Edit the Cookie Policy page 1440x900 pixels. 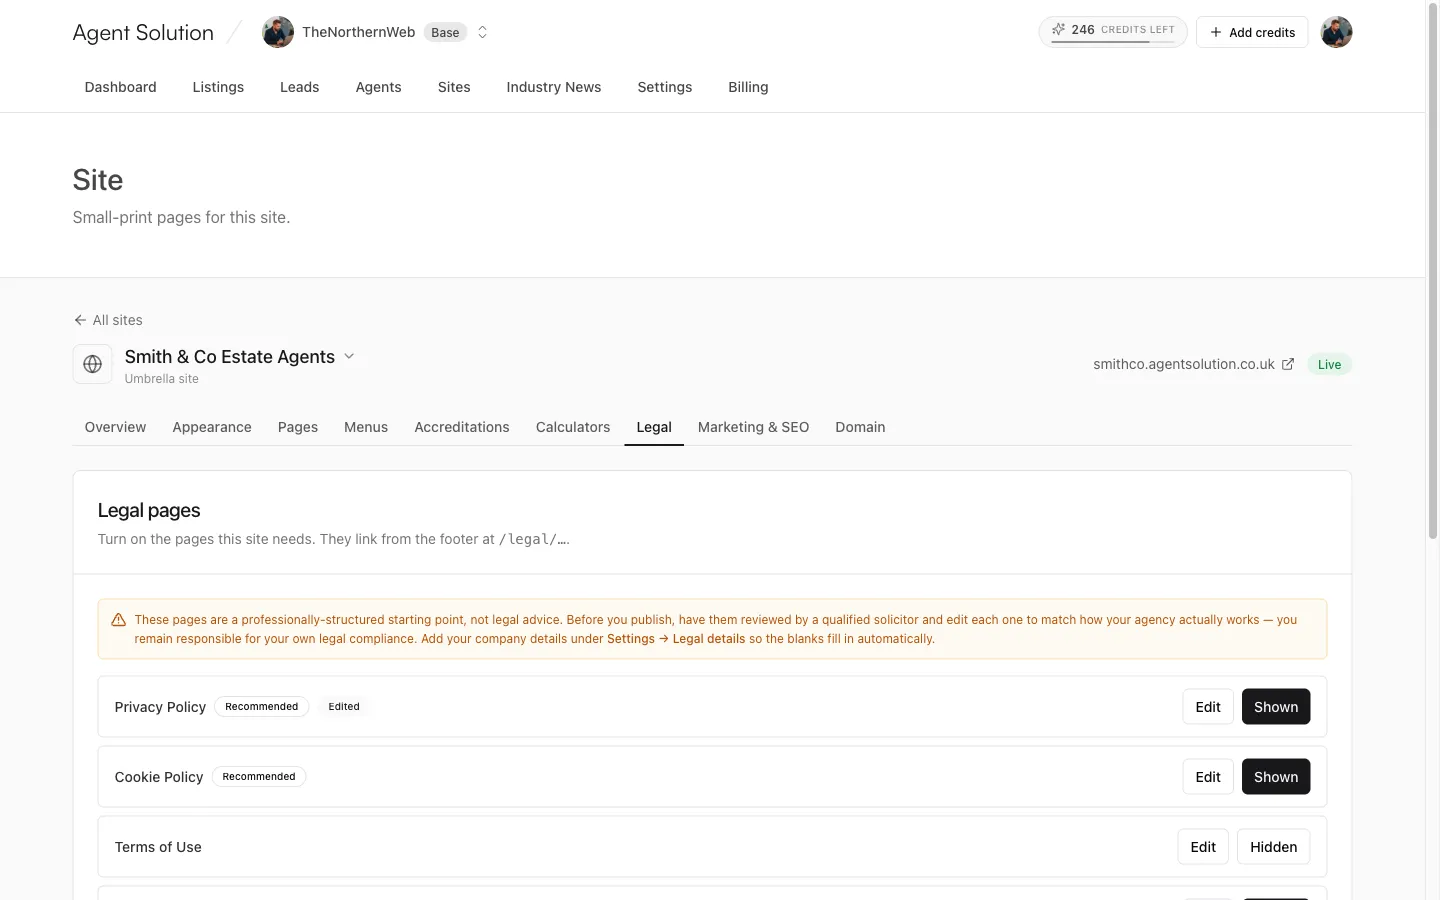pyautogui.click(x=1208, y=777)
